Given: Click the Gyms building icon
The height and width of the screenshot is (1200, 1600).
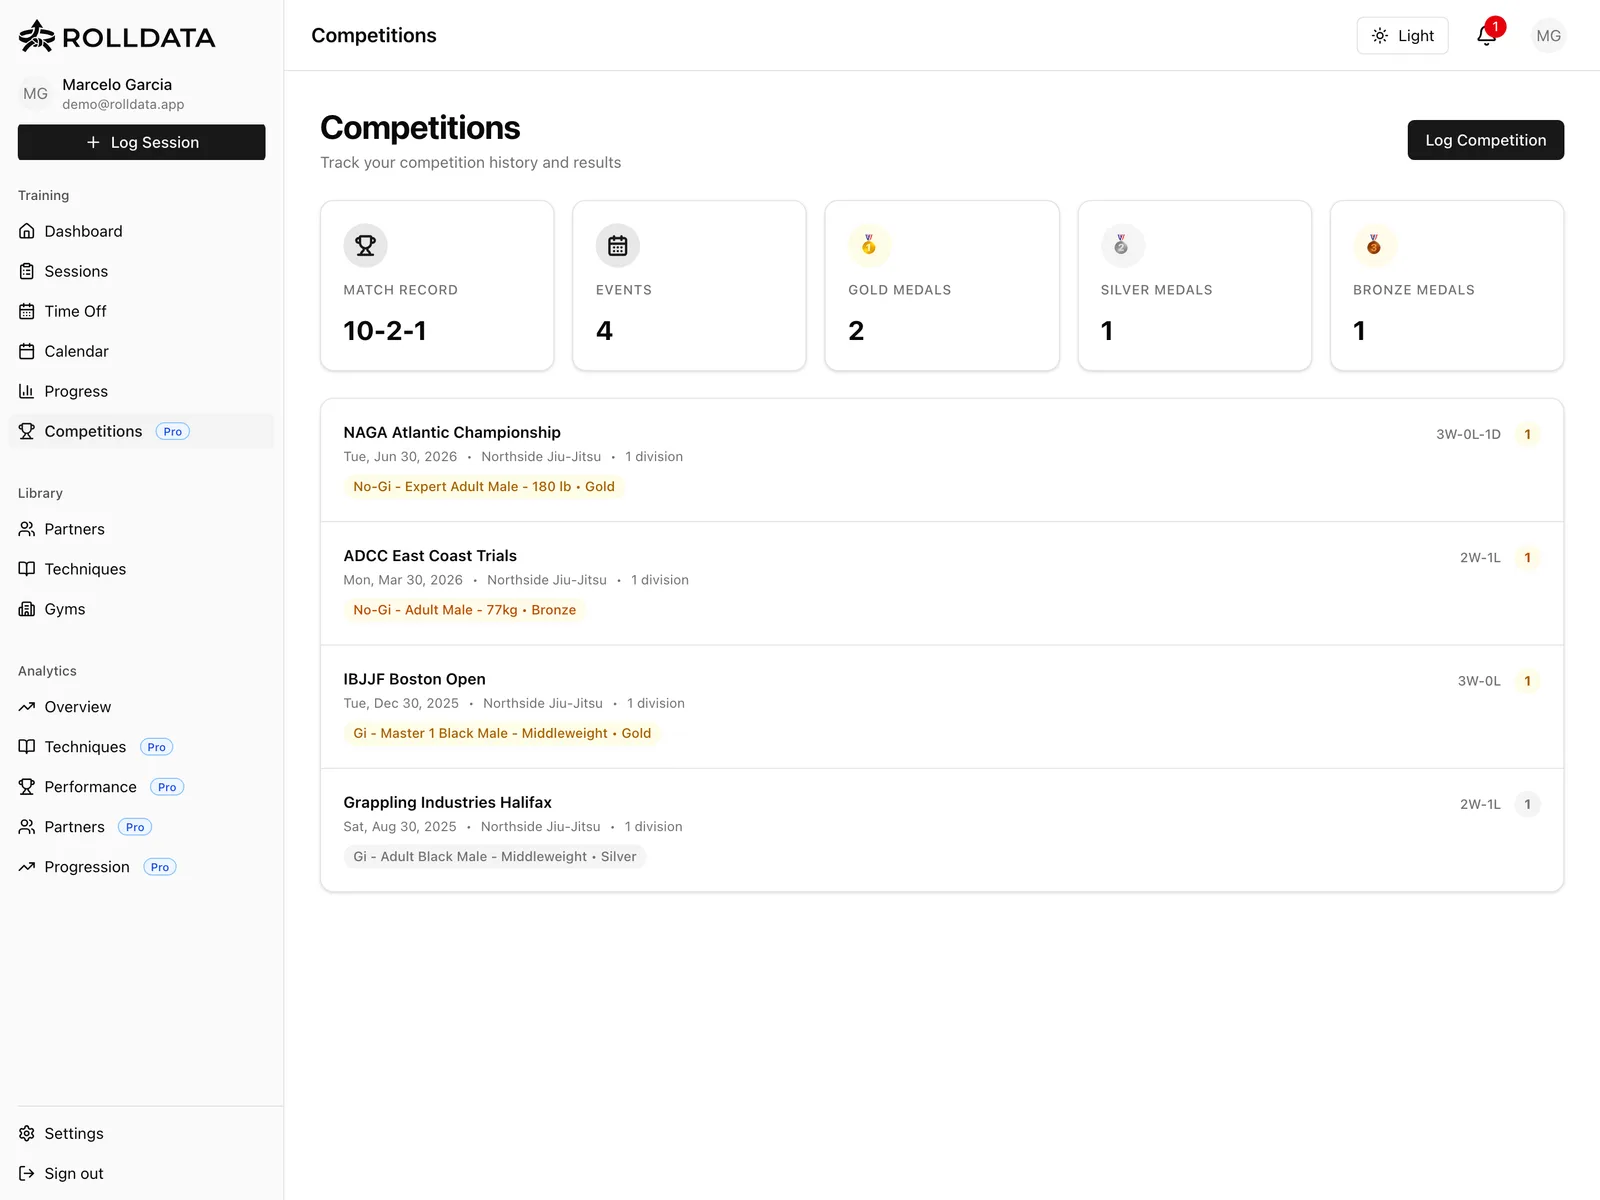Looking at the screenshot, I should (x=27, y=609).
